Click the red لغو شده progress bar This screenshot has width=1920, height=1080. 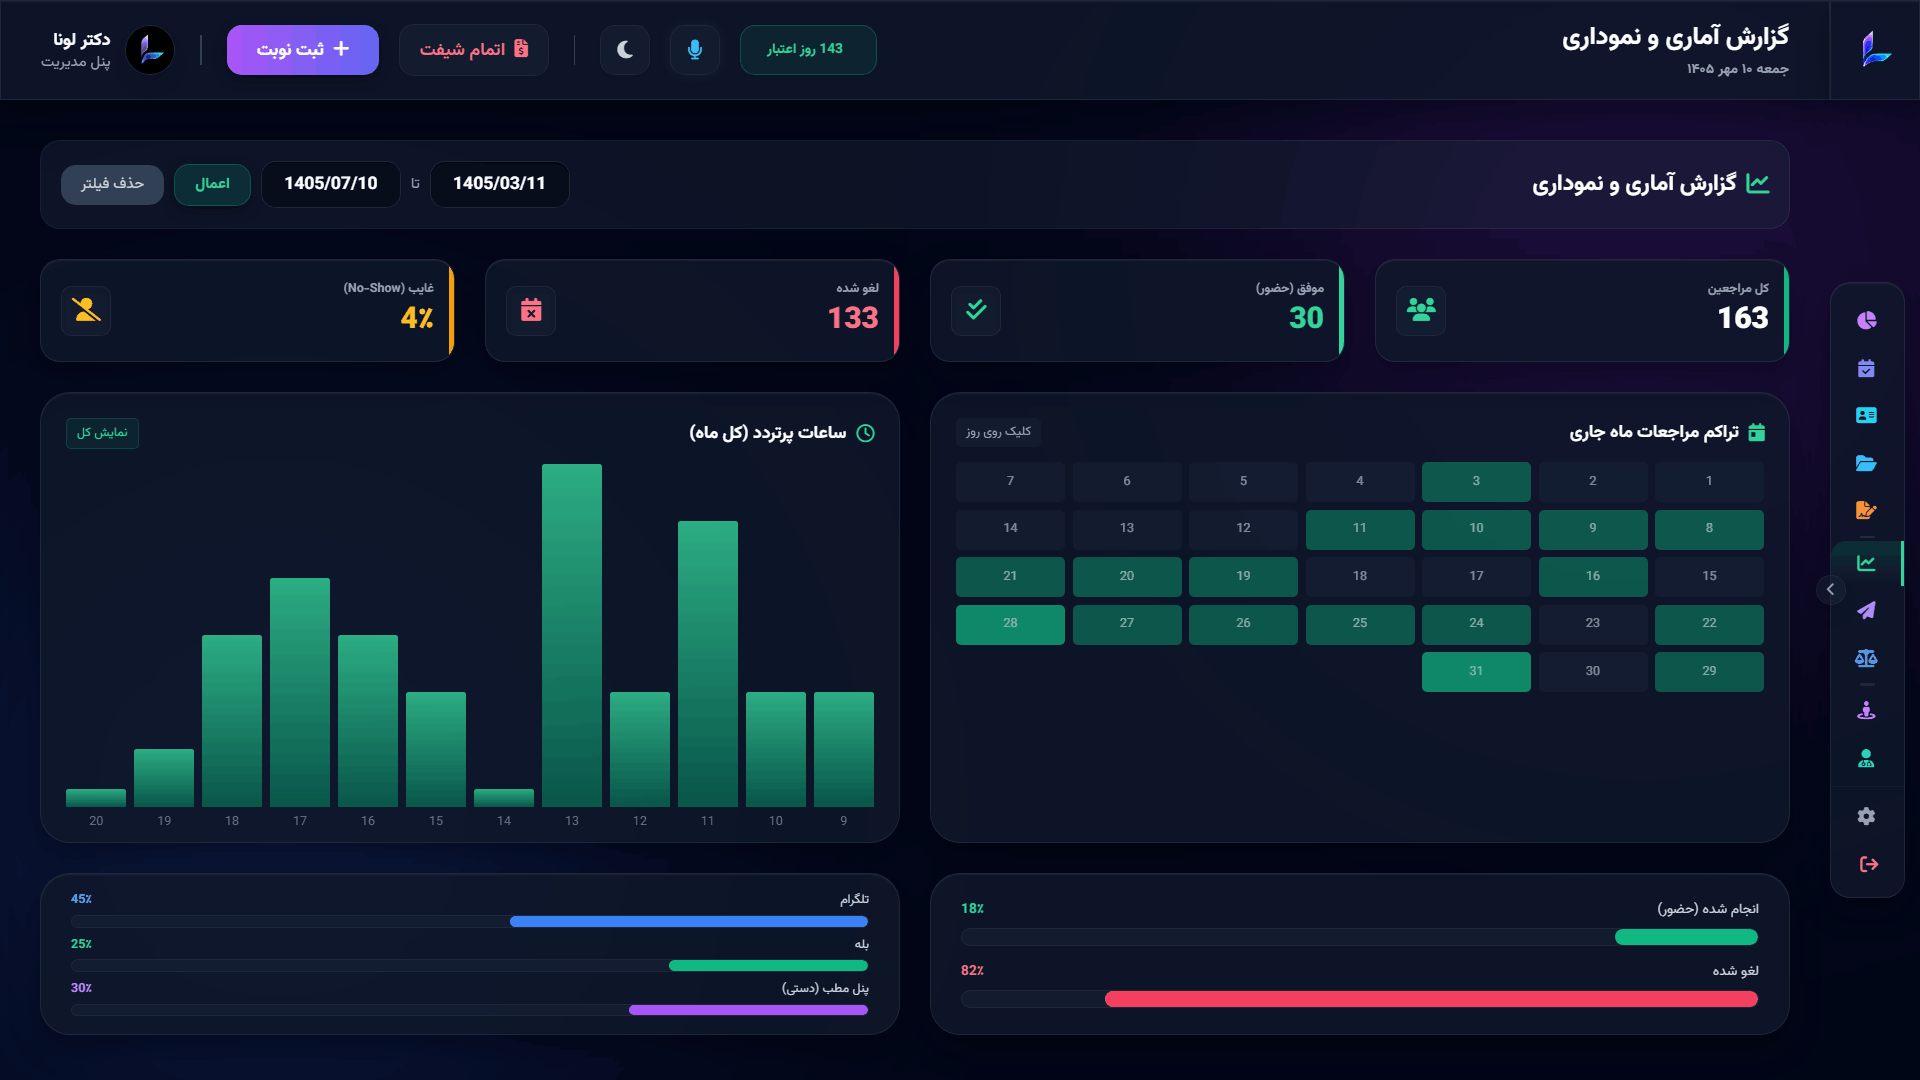1431,999
